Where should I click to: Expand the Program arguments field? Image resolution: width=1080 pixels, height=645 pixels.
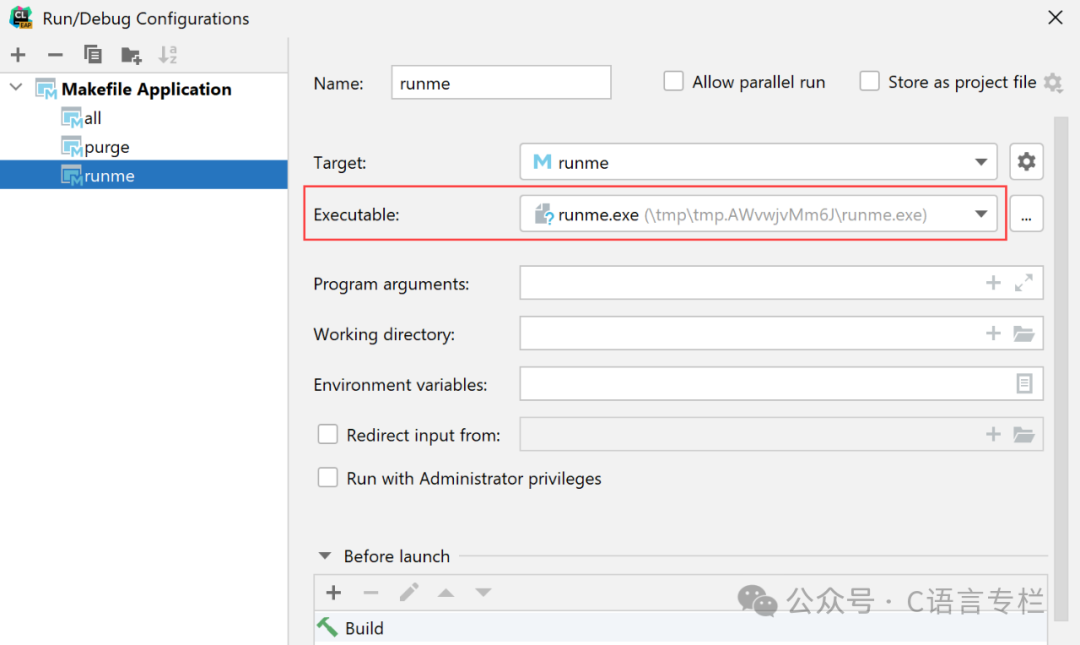coord(1024,283)
